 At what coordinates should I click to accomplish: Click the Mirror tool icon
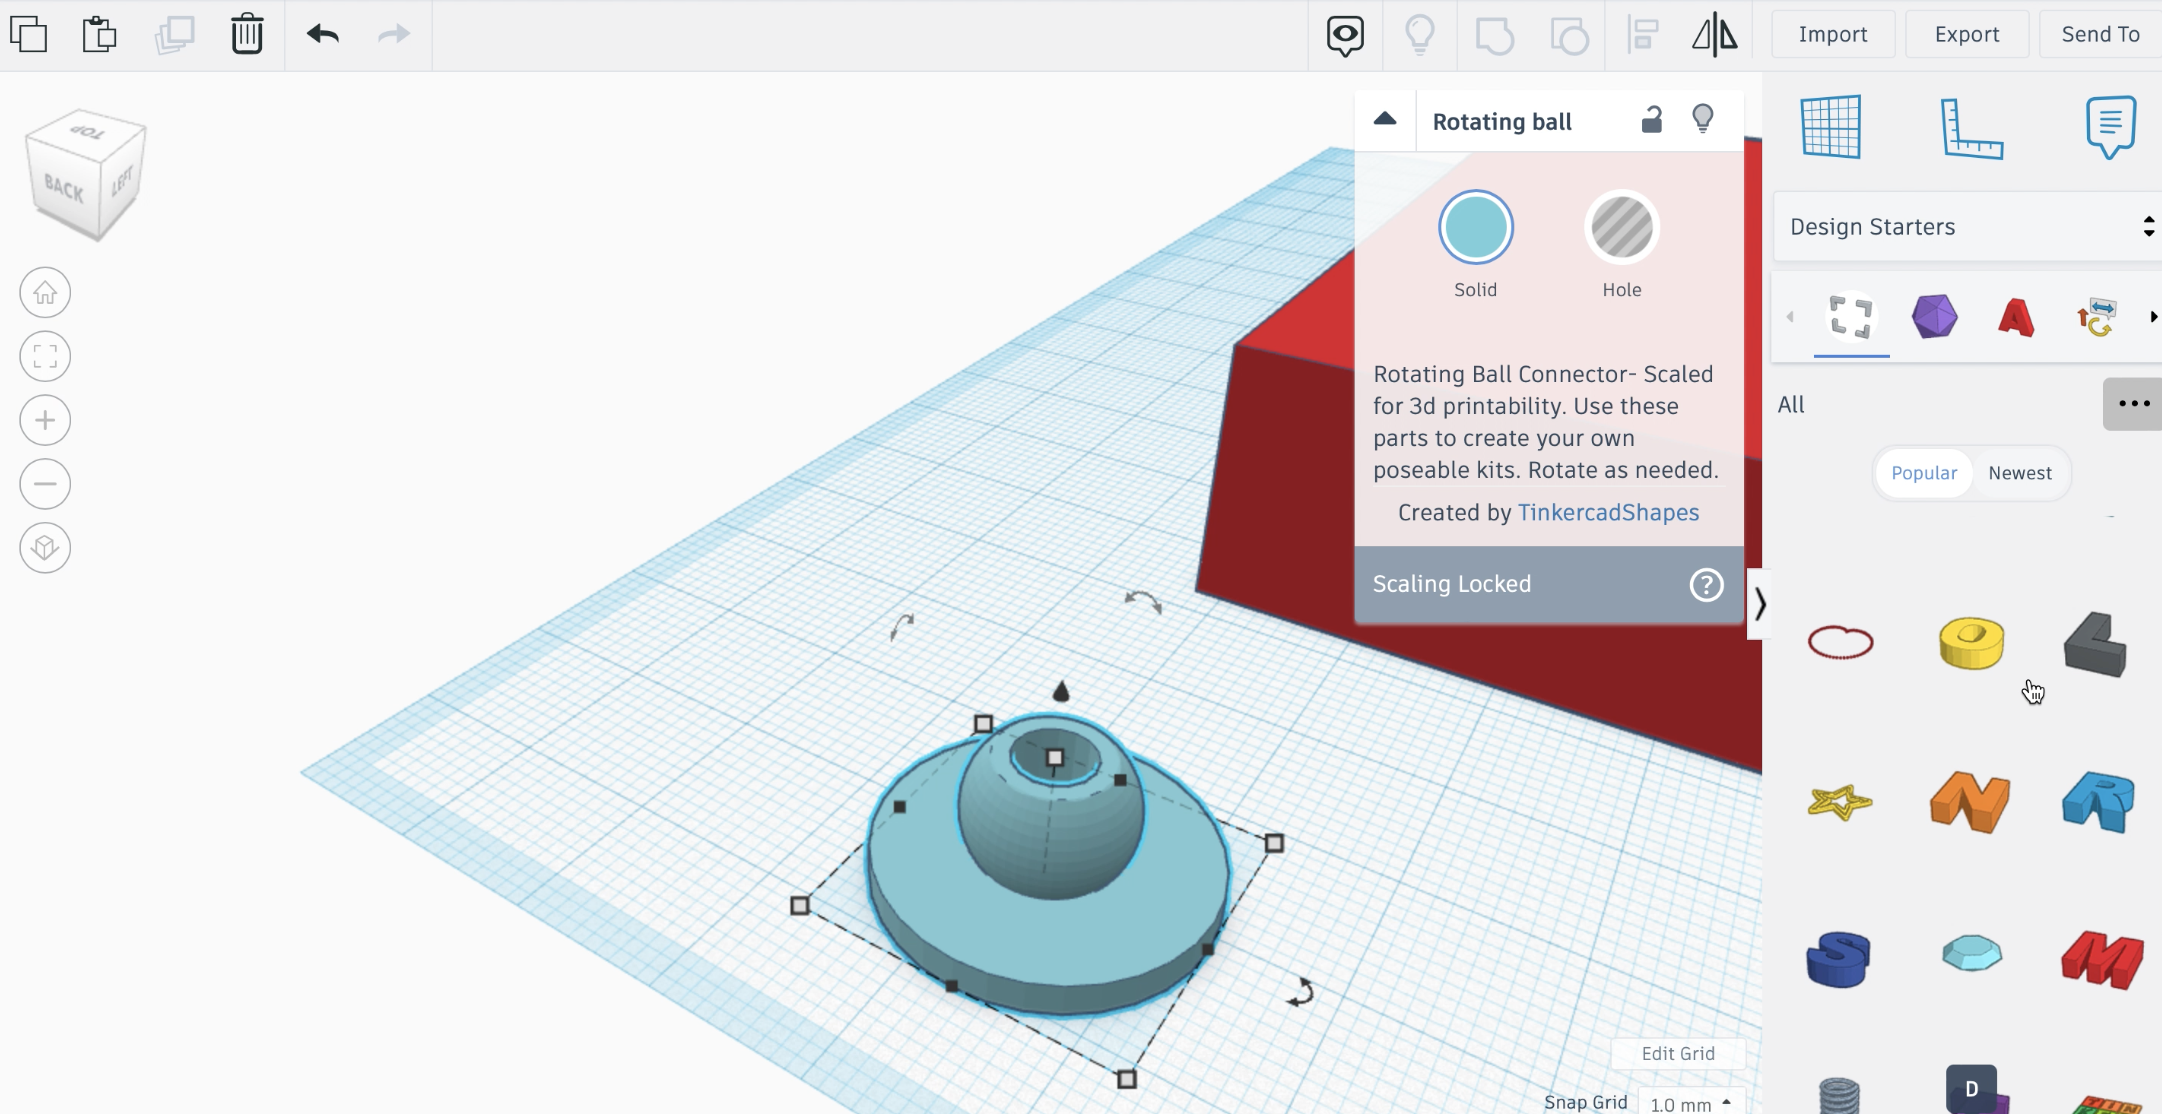click(x=1715, y=35)
